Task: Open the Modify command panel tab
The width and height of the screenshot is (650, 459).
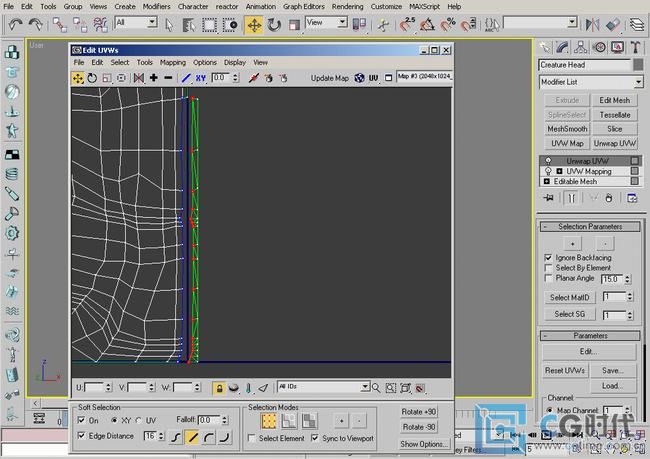Action: point(563,47)
